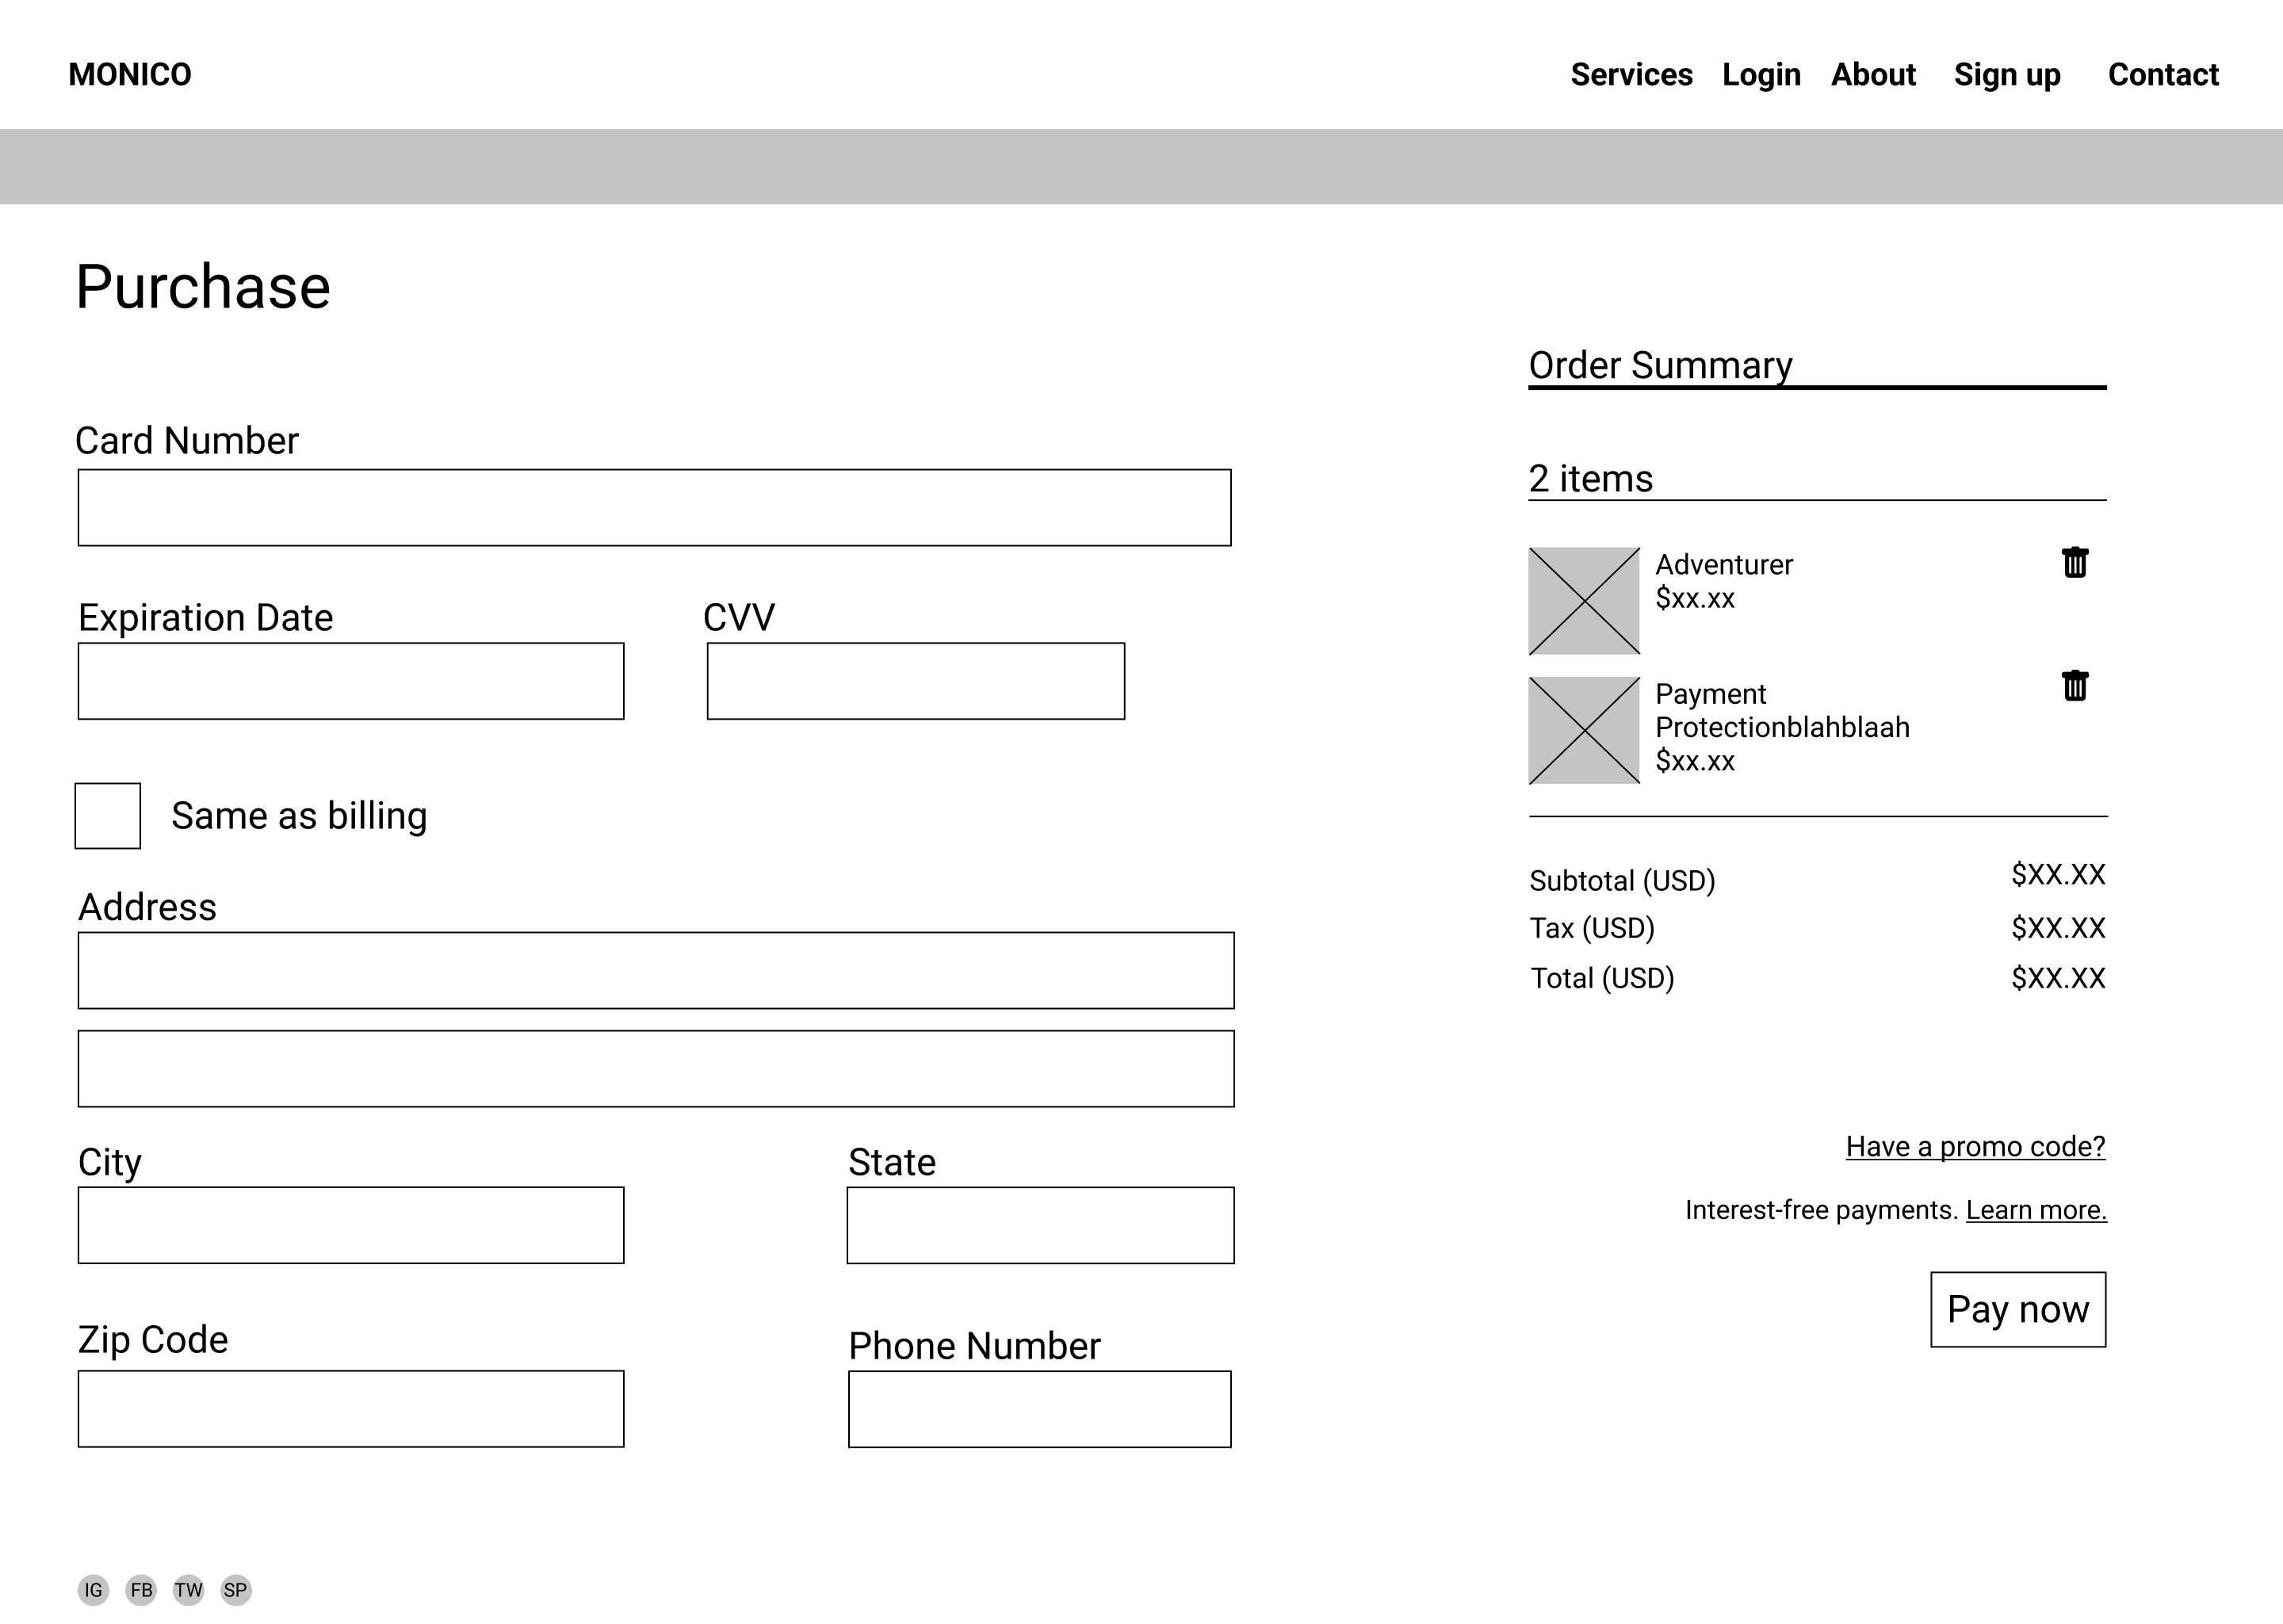Navigate to Contact in the header
2283x1624 pixels.
(x=2163, y=74)
